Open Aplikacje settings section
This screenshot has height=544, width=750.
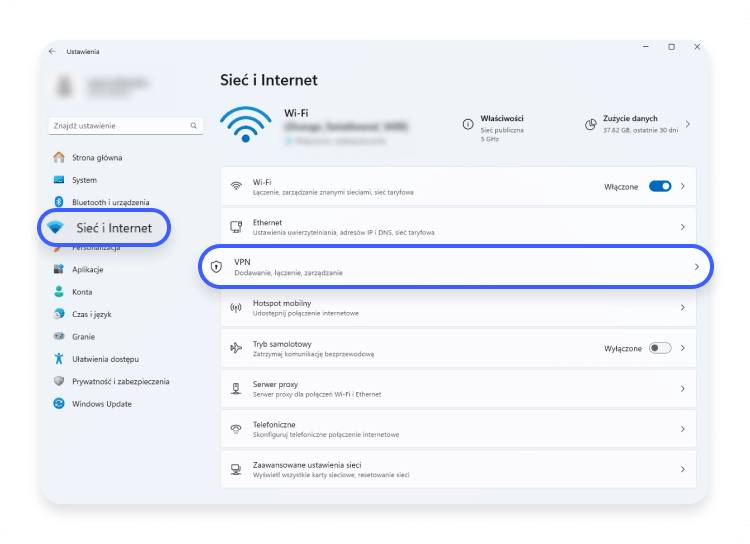pyautogui.click(x=78, y=269)
